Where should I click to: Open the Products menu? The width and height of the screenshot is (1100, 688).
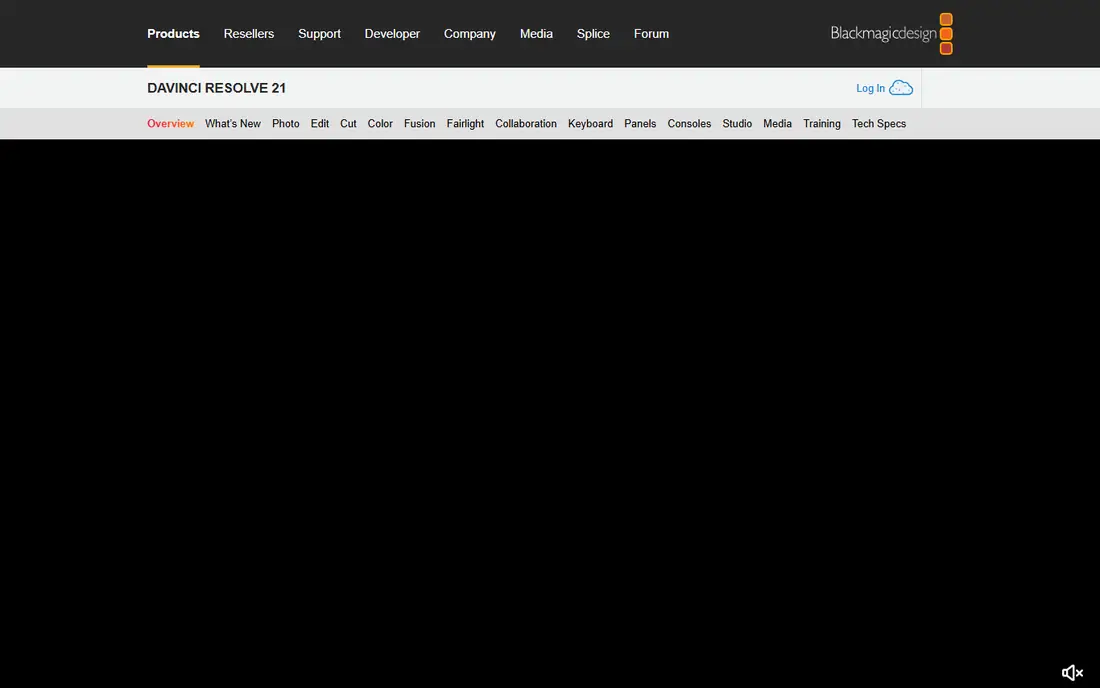point(173,34)
